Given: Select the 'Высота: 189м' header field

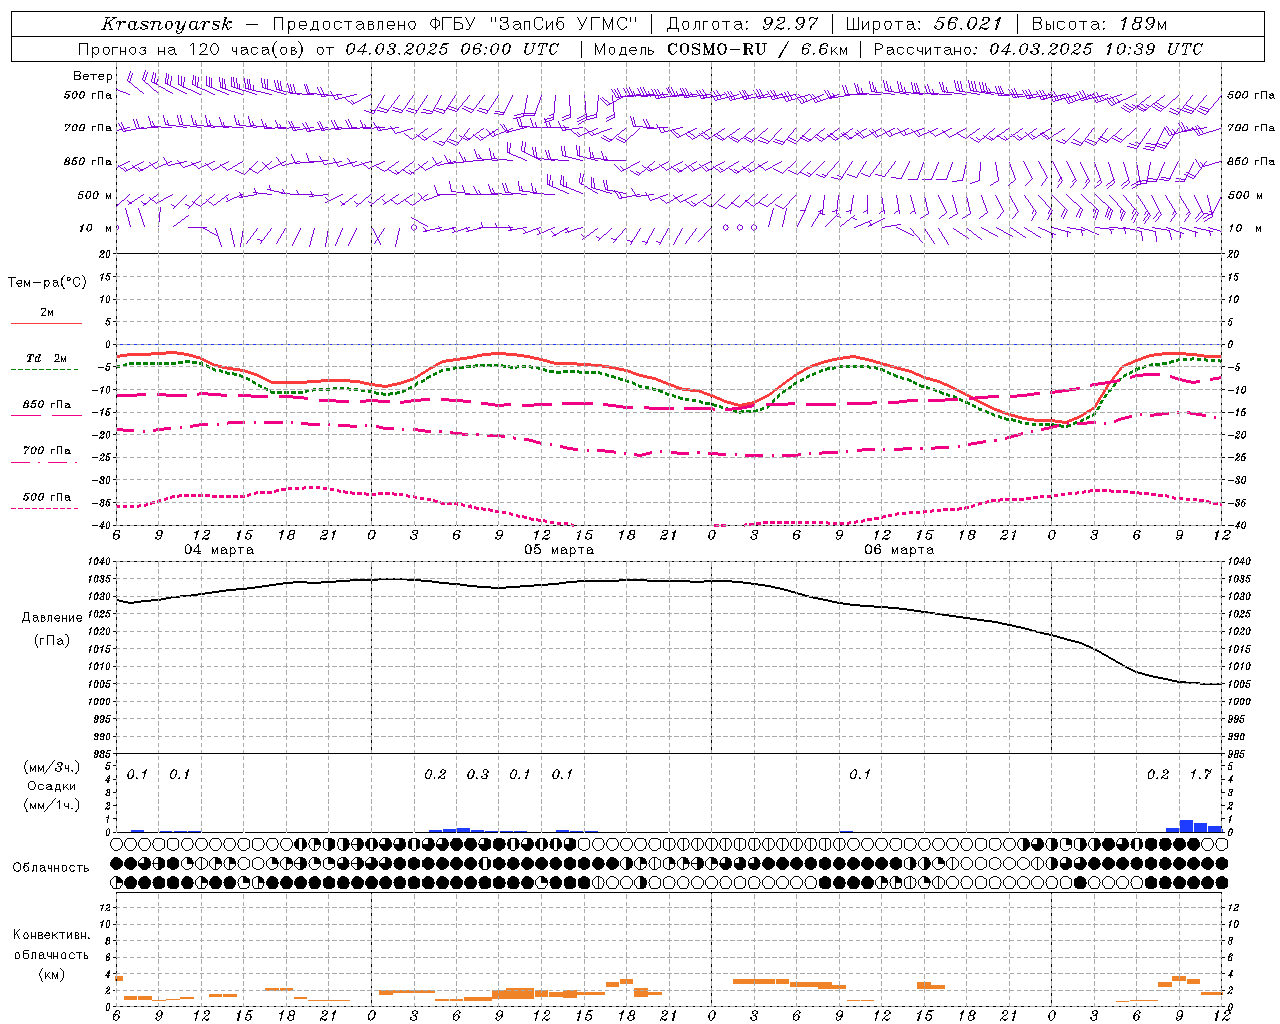Looking at the screenshot, I should [x=1099, y=24].
